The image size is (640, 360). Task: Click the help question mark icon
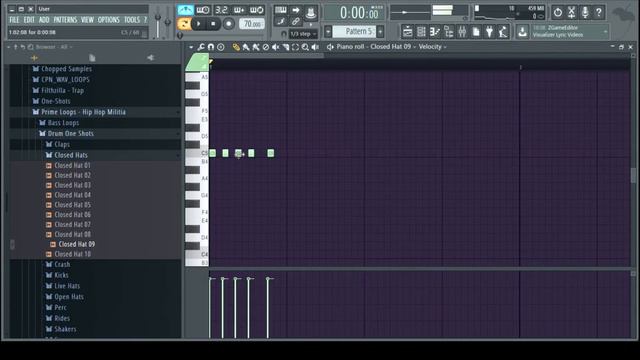599,13
